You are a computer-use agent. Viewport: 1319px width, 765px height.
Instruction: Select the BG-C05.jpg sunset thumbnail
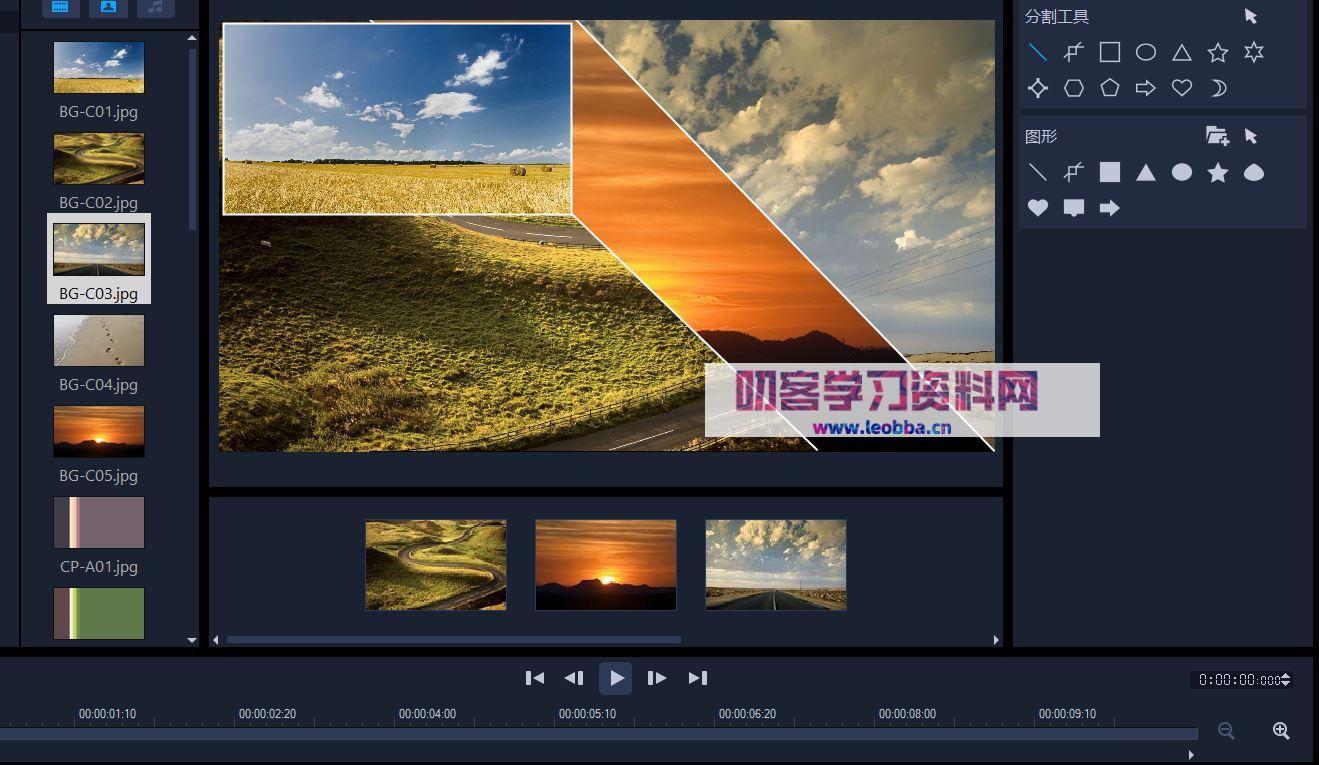click(98, 432)
